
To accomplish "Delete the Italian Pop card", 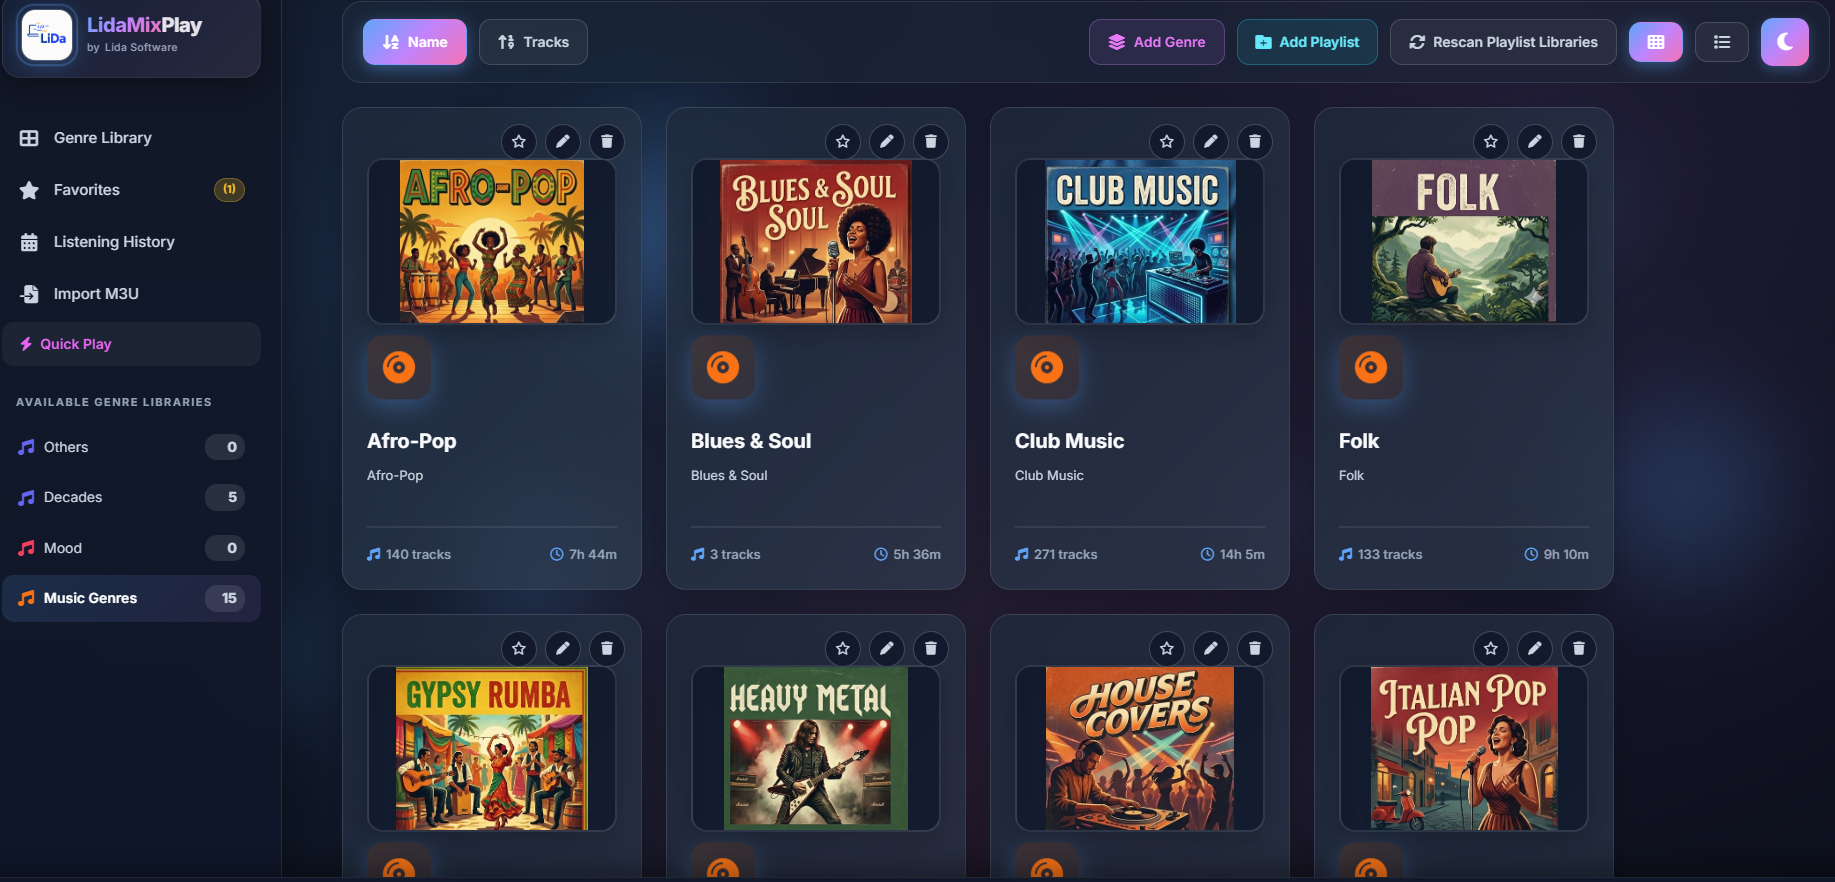I will pyautogui.click(x=1579, y=649).
